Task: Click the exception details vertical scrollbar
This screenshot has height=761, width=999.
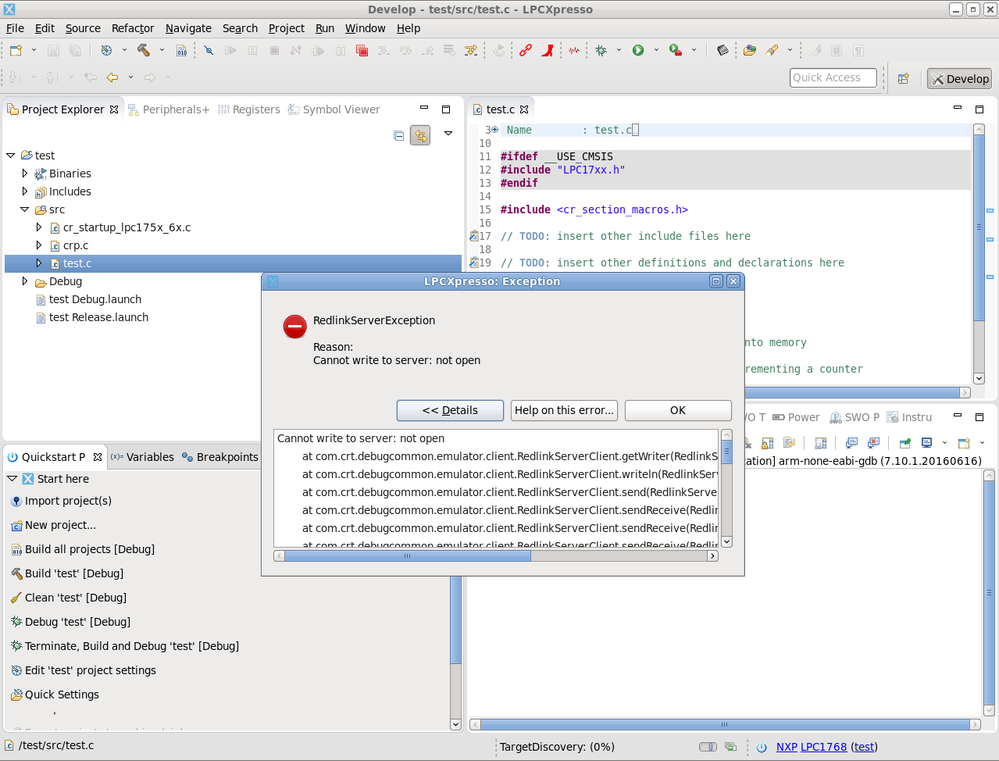Action: click(x=726, y=488)
